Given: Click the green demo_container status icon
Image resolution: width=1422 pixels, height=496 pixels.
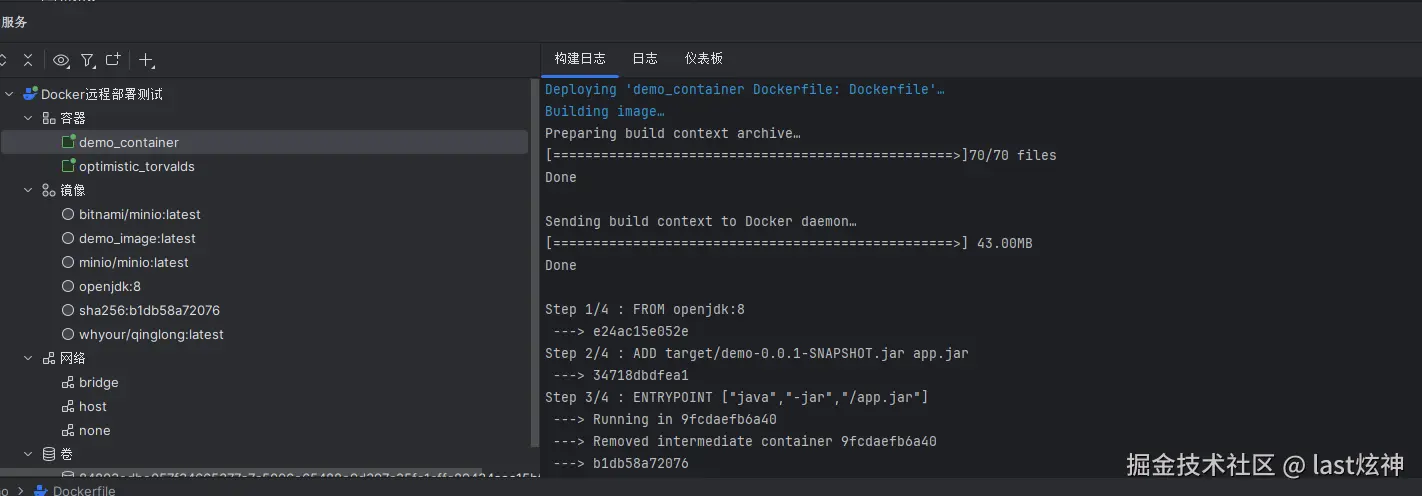Looking at the screenshot, I should [69, 142].
